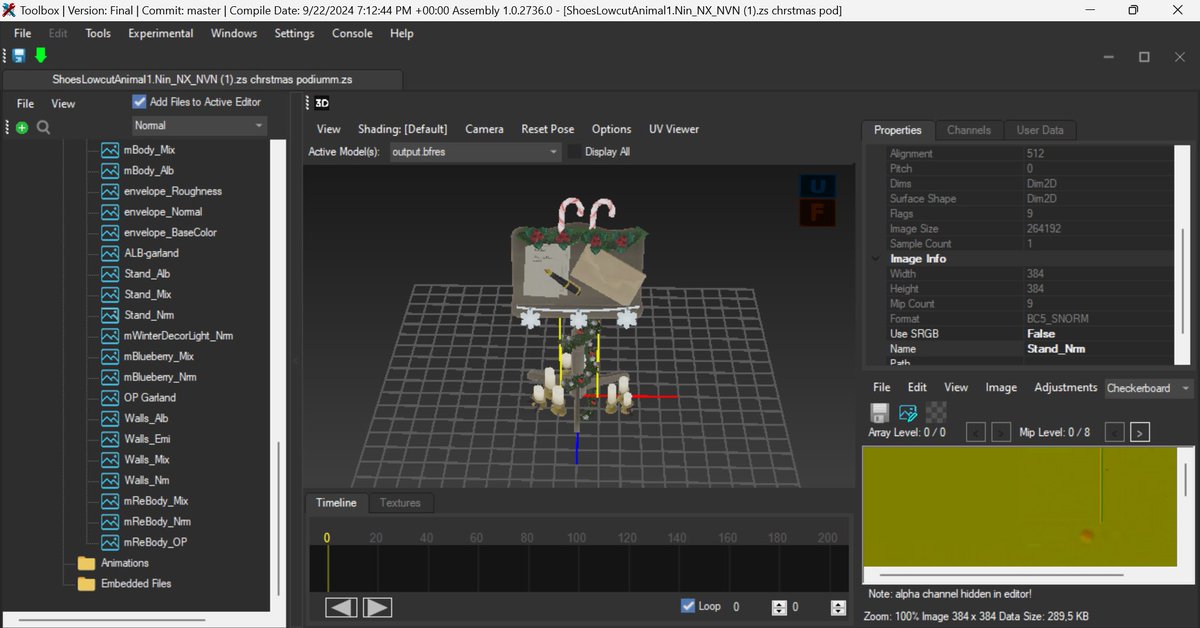Open the Console menu
The image size is (1200, 628).
click(x=352, y=33)
